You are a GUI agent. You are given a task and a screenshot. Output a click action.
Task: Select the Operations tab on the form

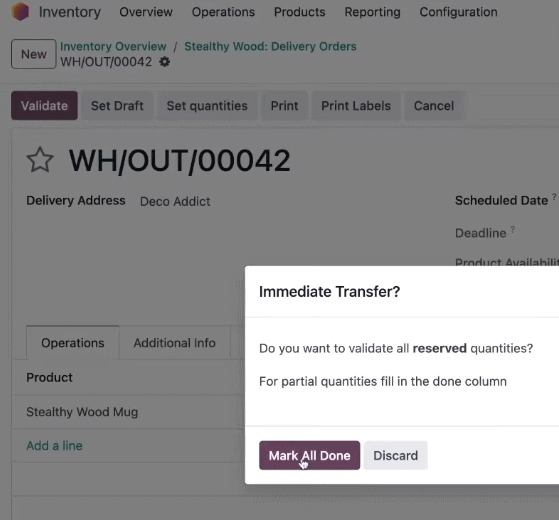(73, 343)
